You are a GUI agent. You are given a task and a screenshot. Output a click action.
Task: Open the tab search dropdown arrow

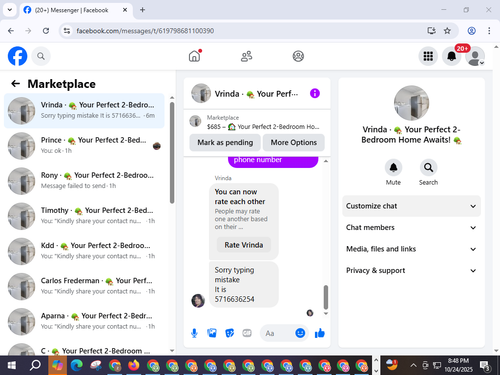tap(10, 10)
